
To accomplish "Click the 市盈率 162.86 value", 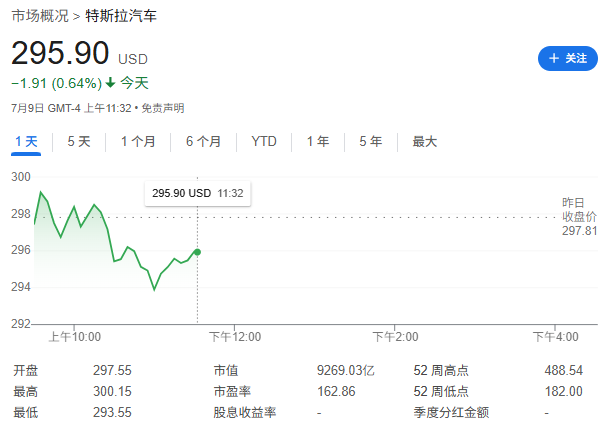I will [x=336, y=391].
